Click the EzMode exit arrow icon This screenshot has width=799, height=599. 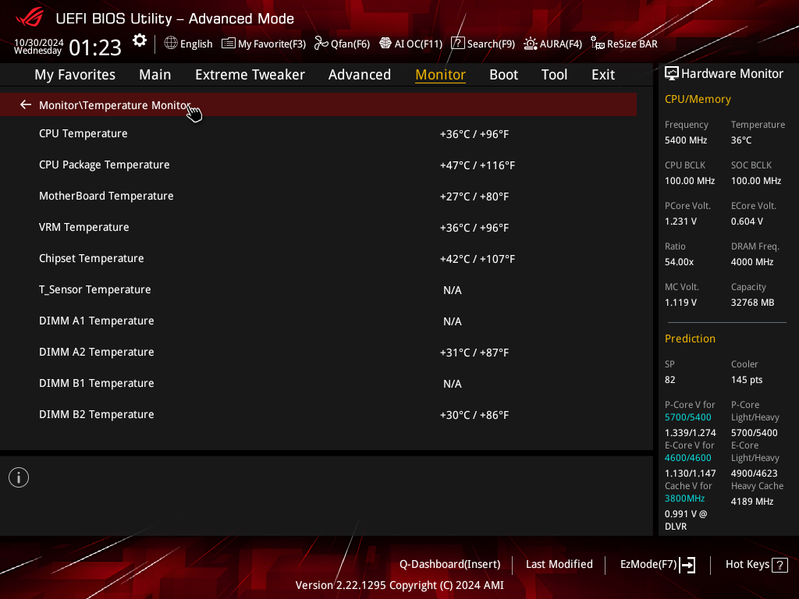(x=687, y=564)
